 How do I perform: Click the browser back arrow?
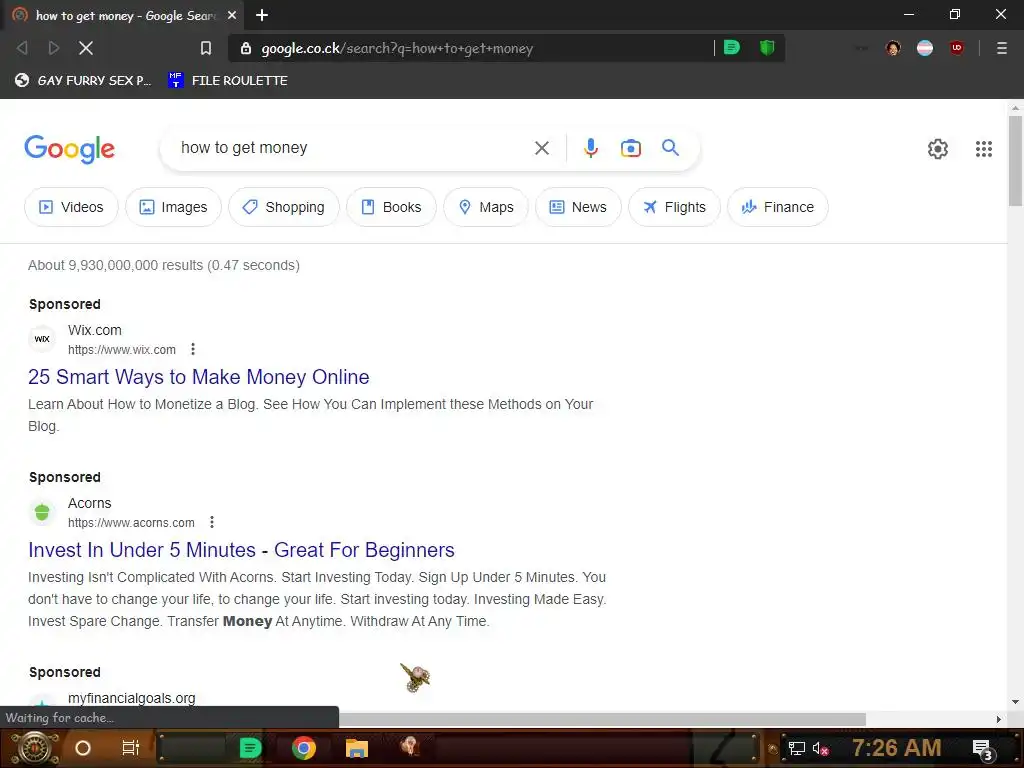[x=22, y=48]
